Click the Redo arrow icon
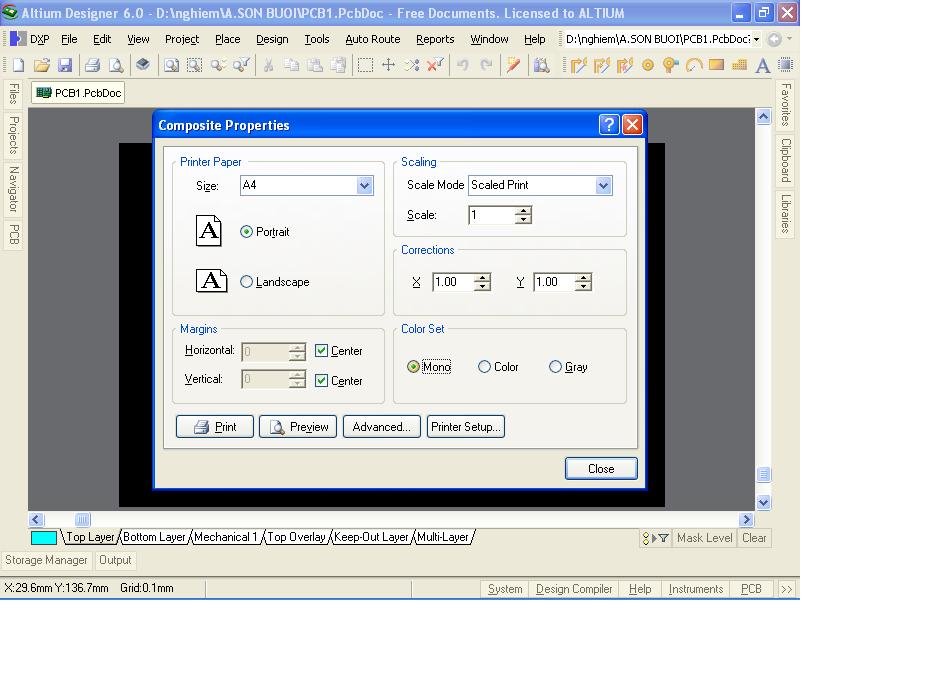This screenshot has width=950, height=690. (x=486, y=65)
